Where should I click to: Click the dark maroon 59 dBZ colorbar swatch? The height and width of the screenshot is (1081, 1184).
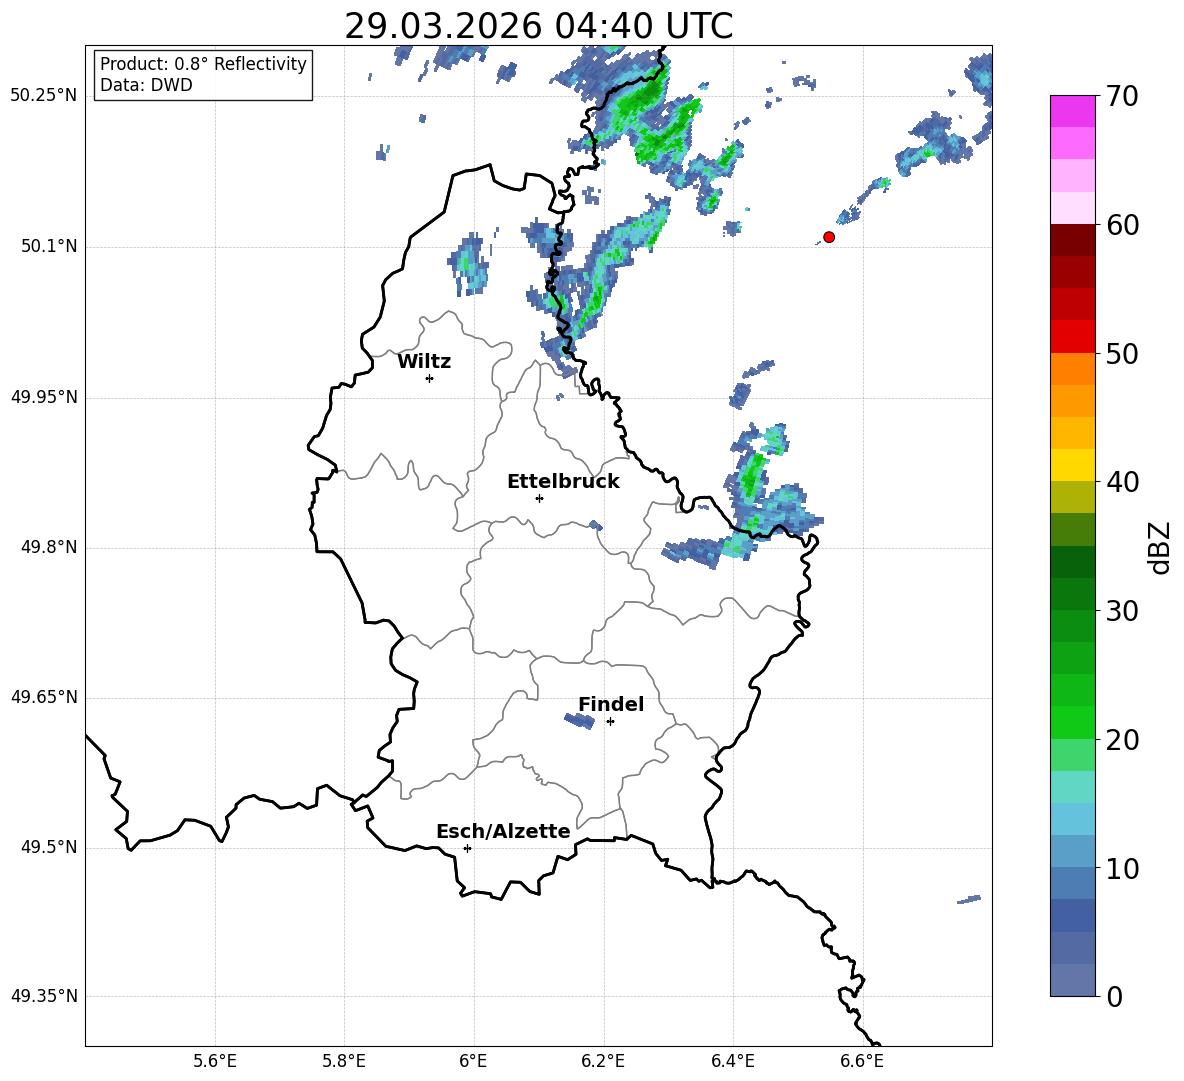pos(1073,240)
